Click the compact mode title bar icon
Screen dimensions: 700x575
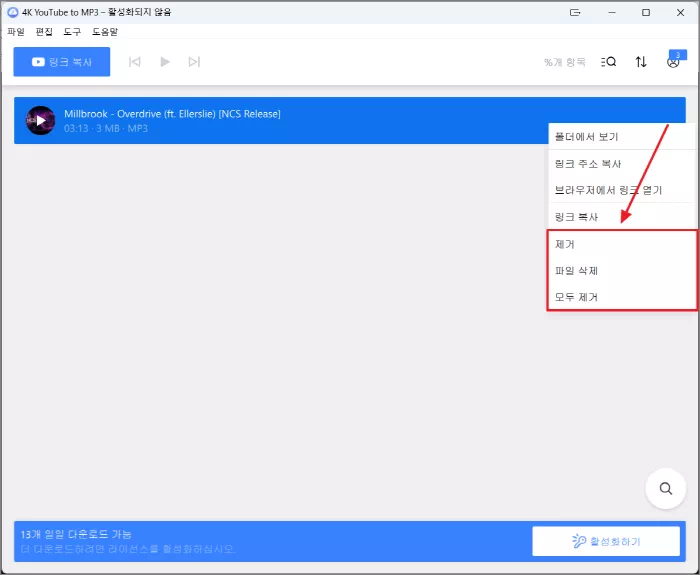point(575,12)
